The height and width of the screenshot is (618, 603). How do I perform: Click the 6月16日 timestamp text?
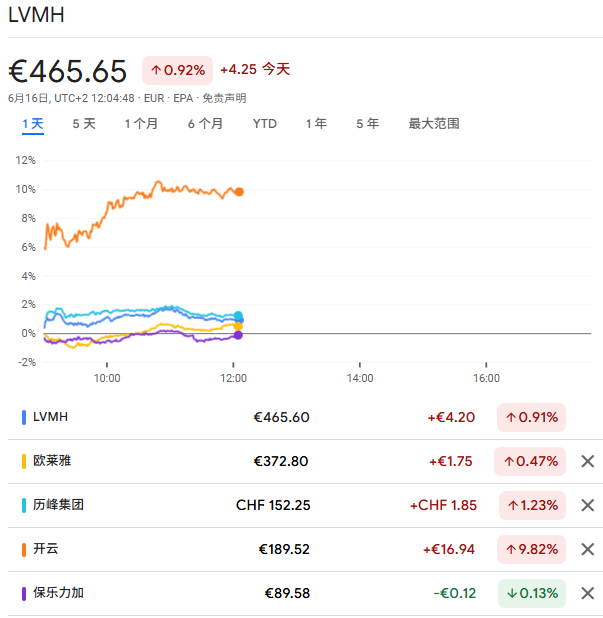tap(71, 98)
